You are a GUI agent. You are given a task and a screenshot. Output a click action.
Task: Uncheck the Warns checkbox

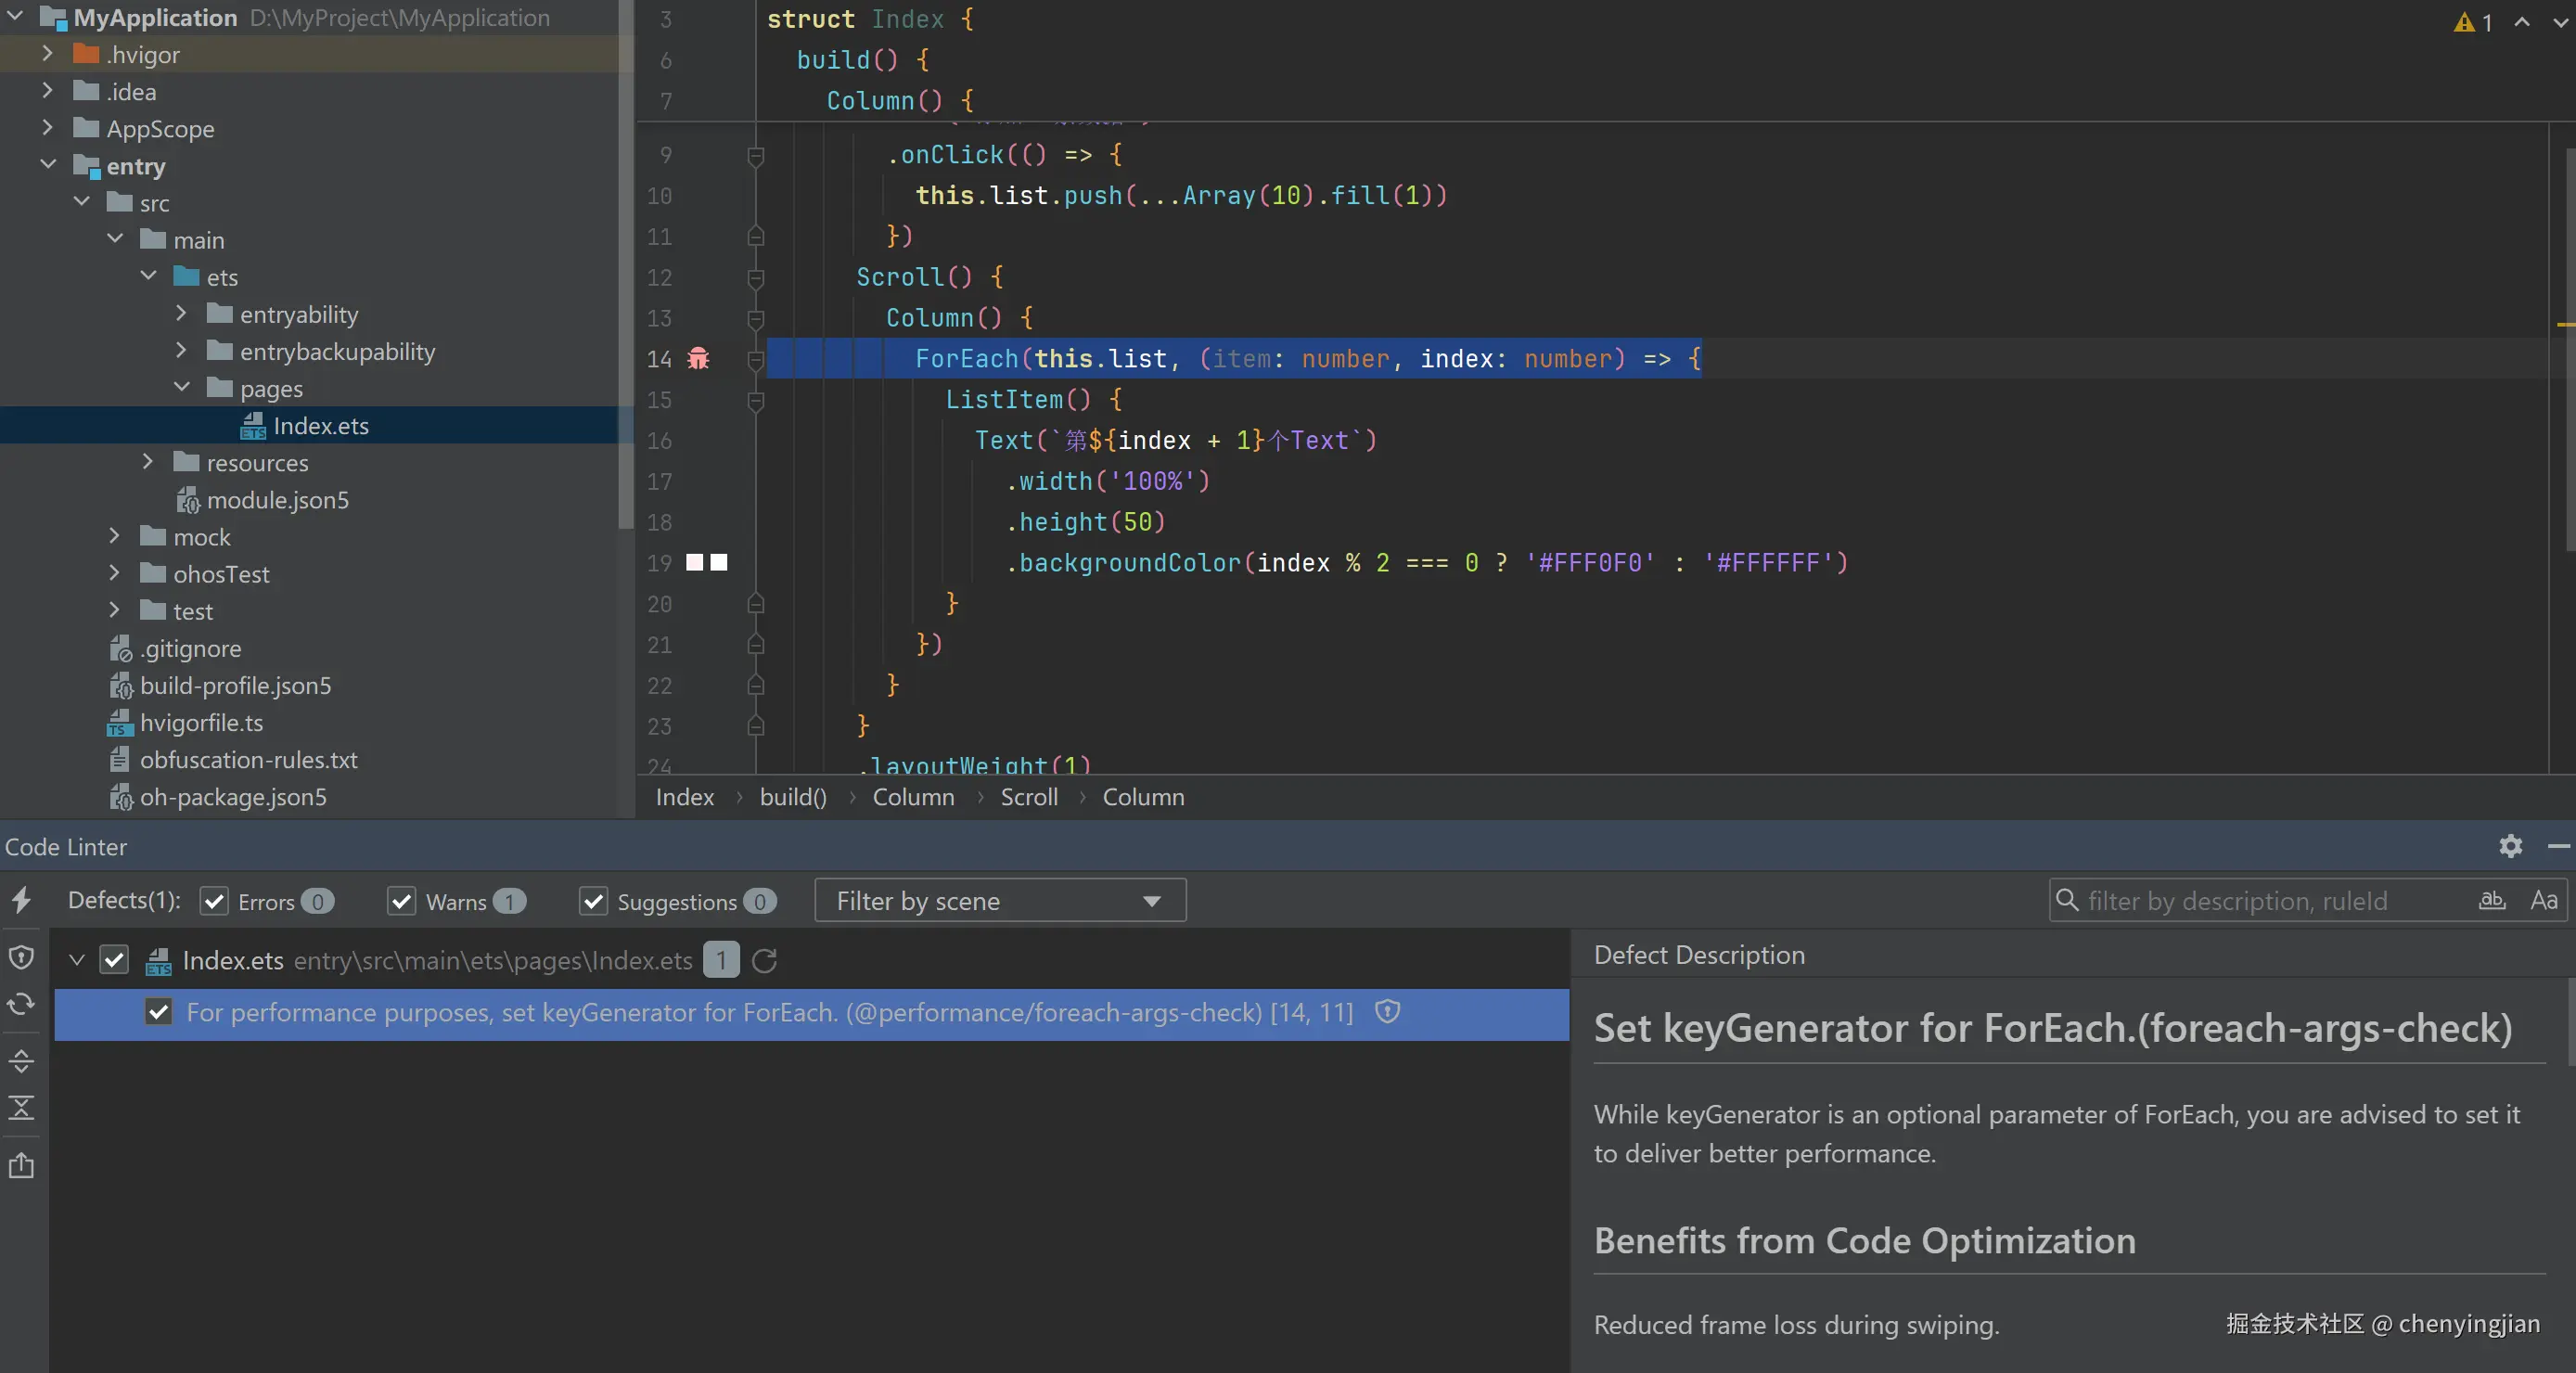[401, 901]
